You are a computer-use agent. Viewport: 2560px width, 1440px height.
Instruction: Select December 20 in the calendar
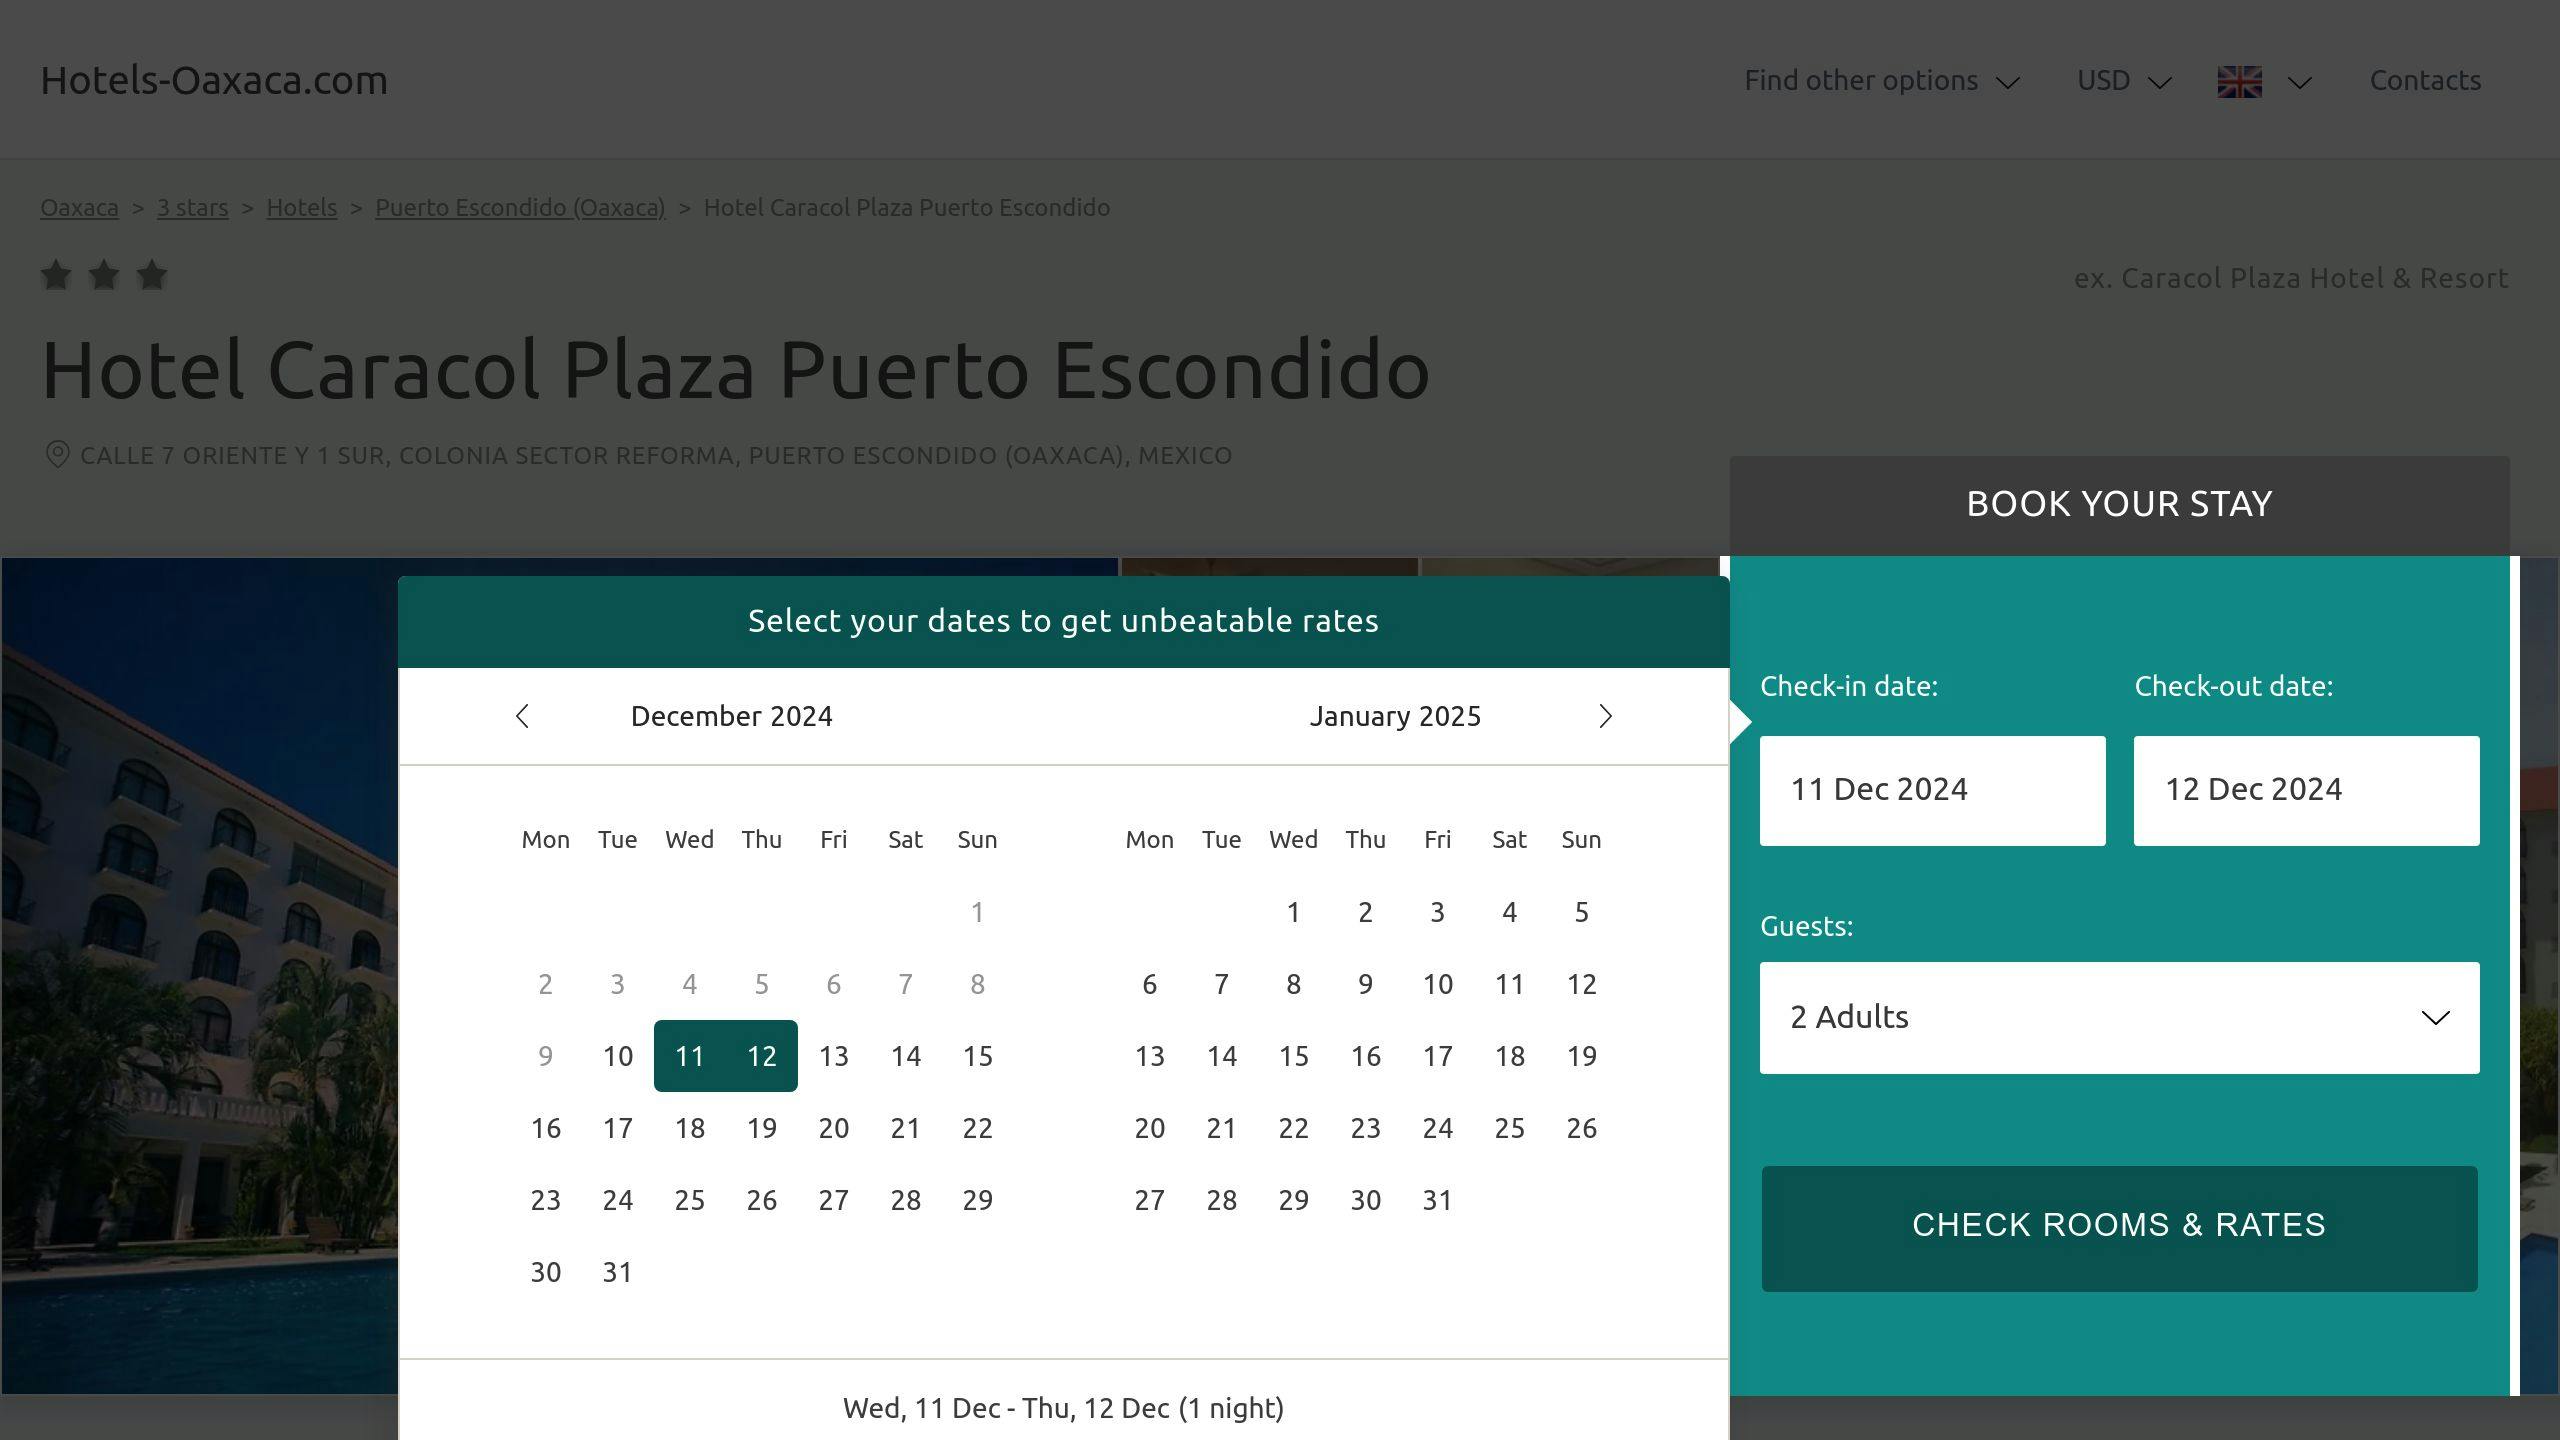(x=833, y=1128)
